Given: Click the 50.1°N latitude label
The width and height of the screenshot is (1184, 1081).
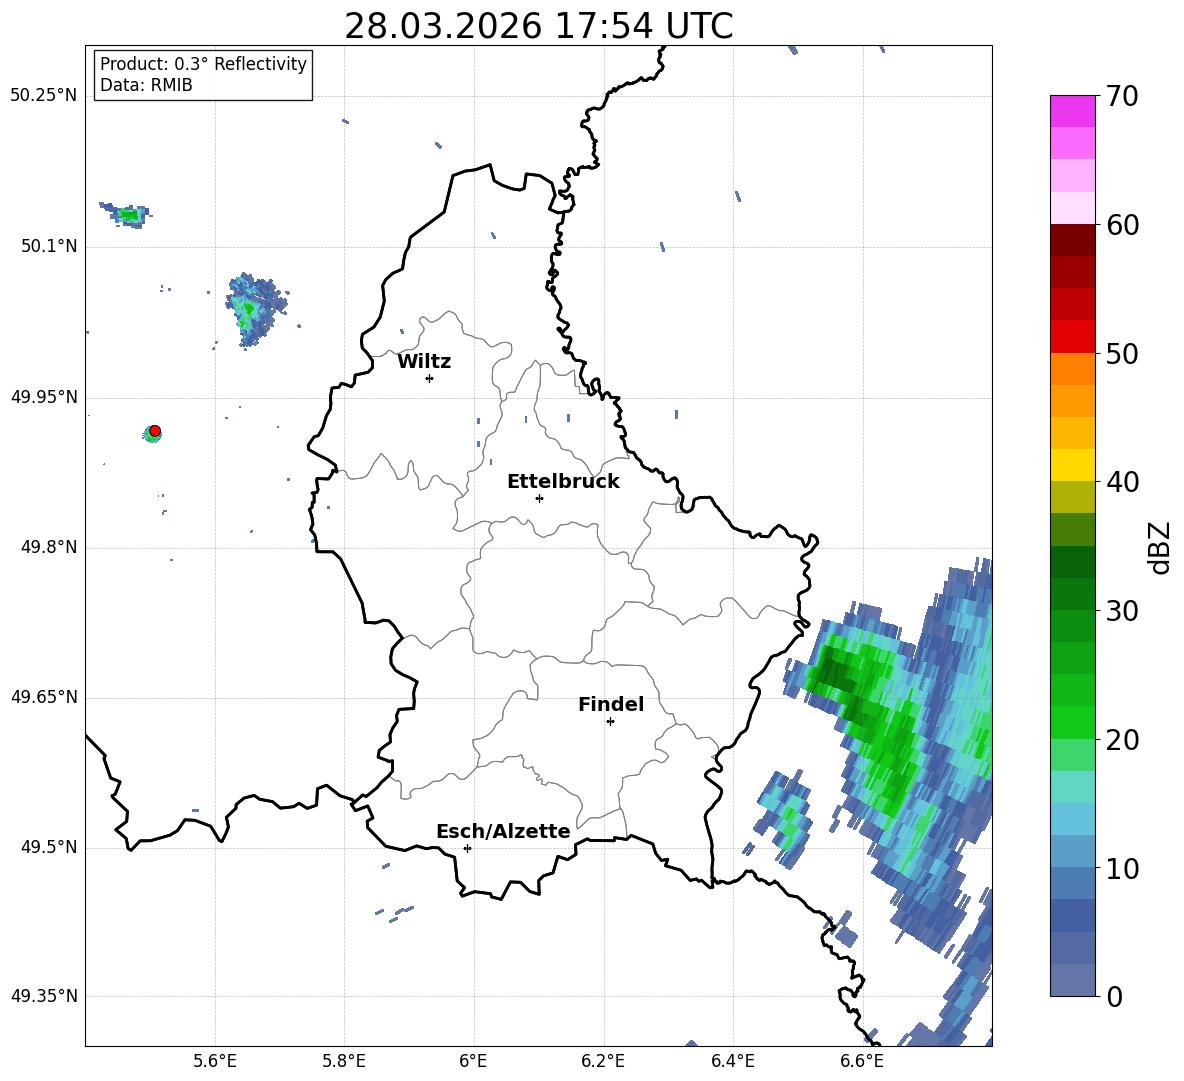Looking at the screenshot, I should (x=49, y=246).
